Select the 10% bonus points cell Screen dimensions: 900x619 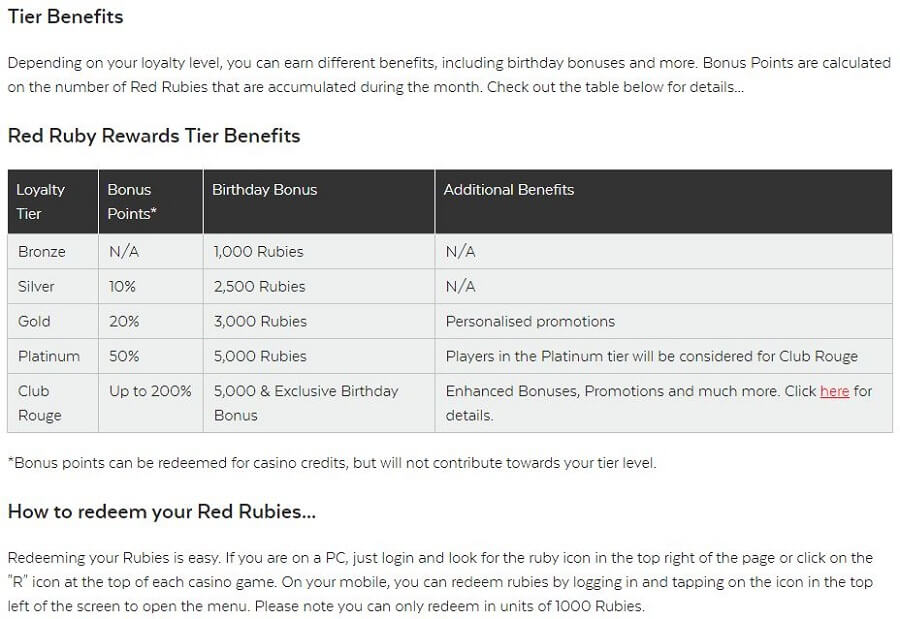tap(150, 287)
